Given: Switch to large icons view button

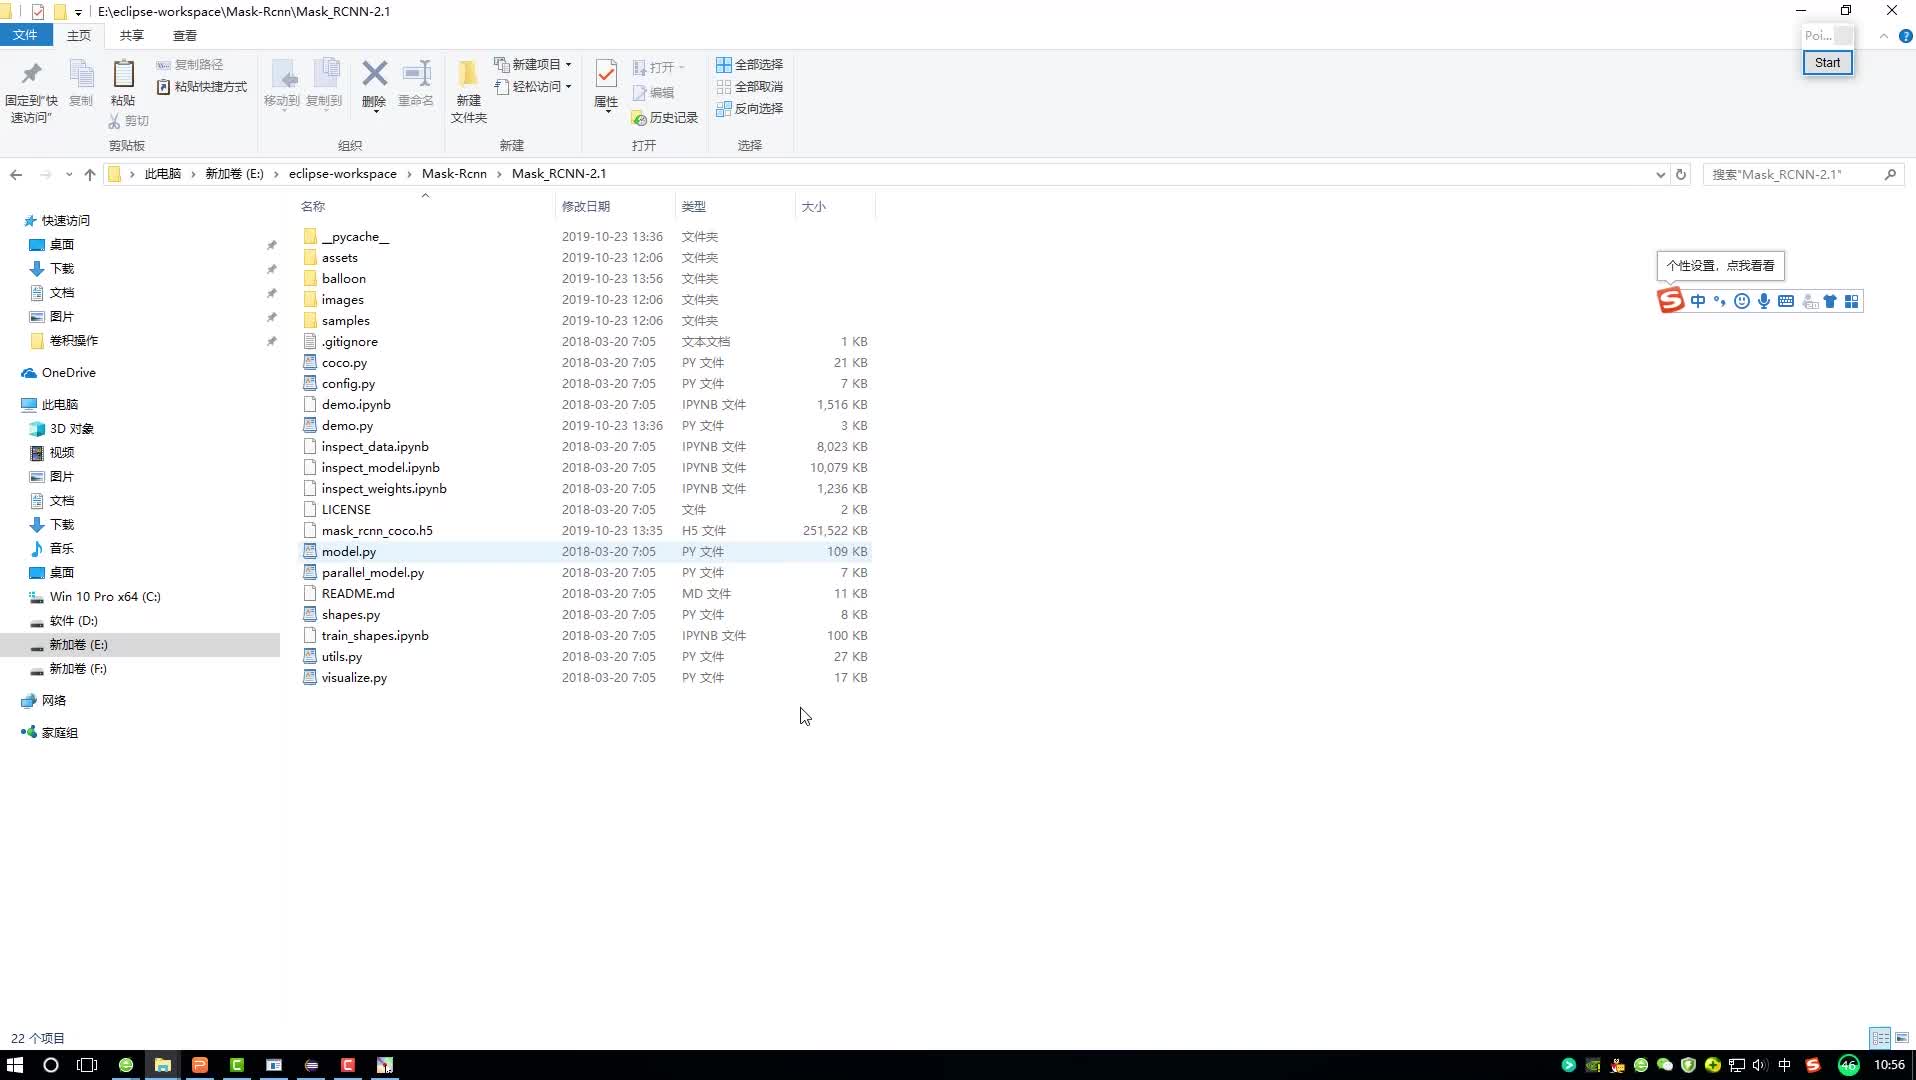Looking at the screenshot, I should click(x=1902, y=1038).
